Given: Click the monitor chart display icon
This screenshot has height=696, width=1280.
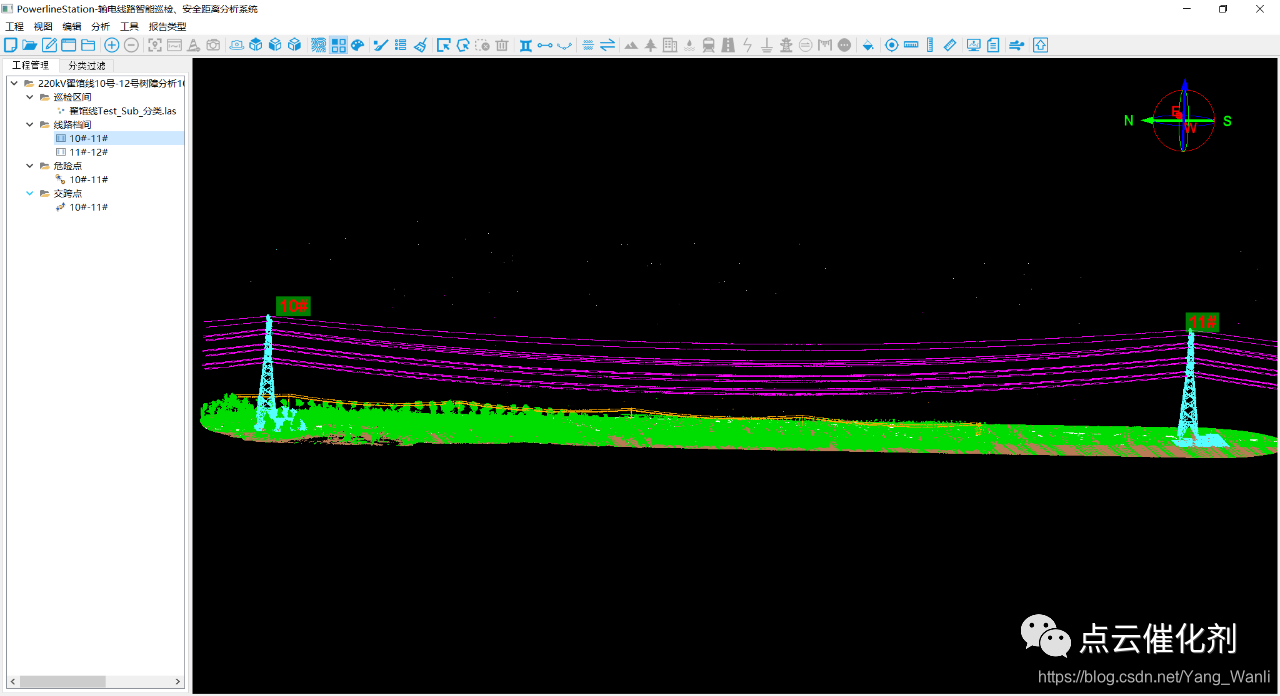Looking at the screenshot, I should coord(974,45).
